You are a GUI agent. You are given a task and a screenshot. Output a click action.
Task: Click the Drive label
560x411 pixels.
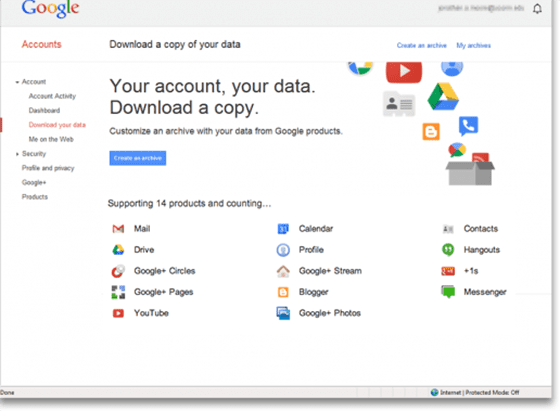point(144,250)
